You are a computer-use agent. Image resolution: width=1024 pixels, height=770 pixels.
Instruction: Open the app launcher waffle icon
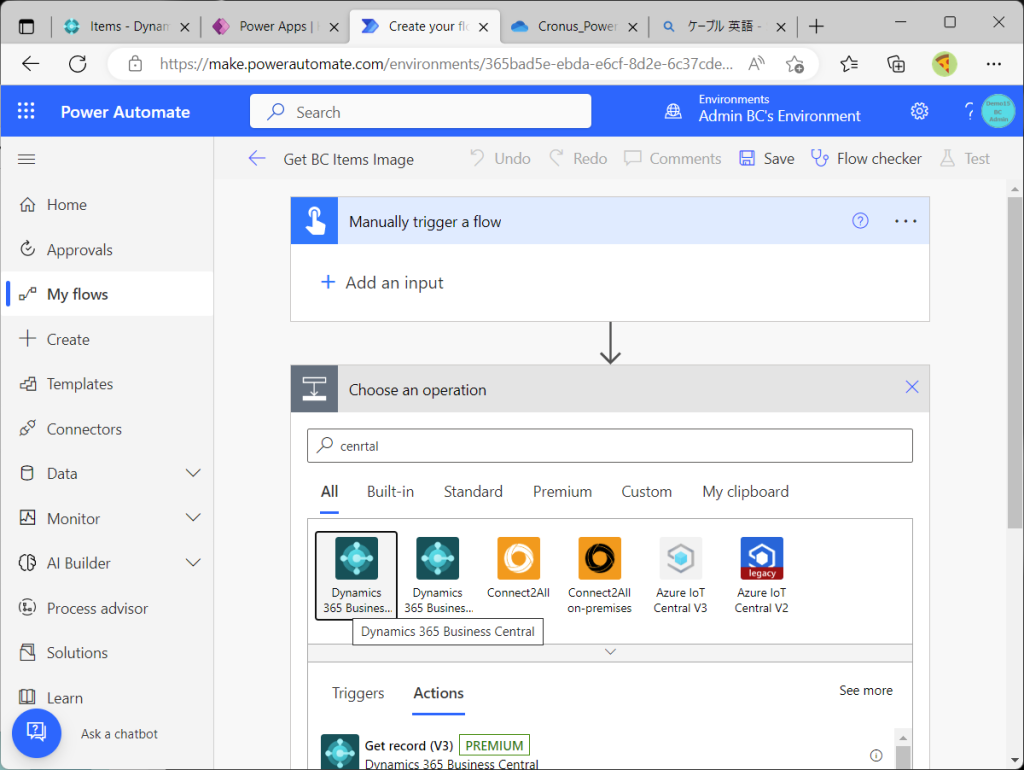26,111
